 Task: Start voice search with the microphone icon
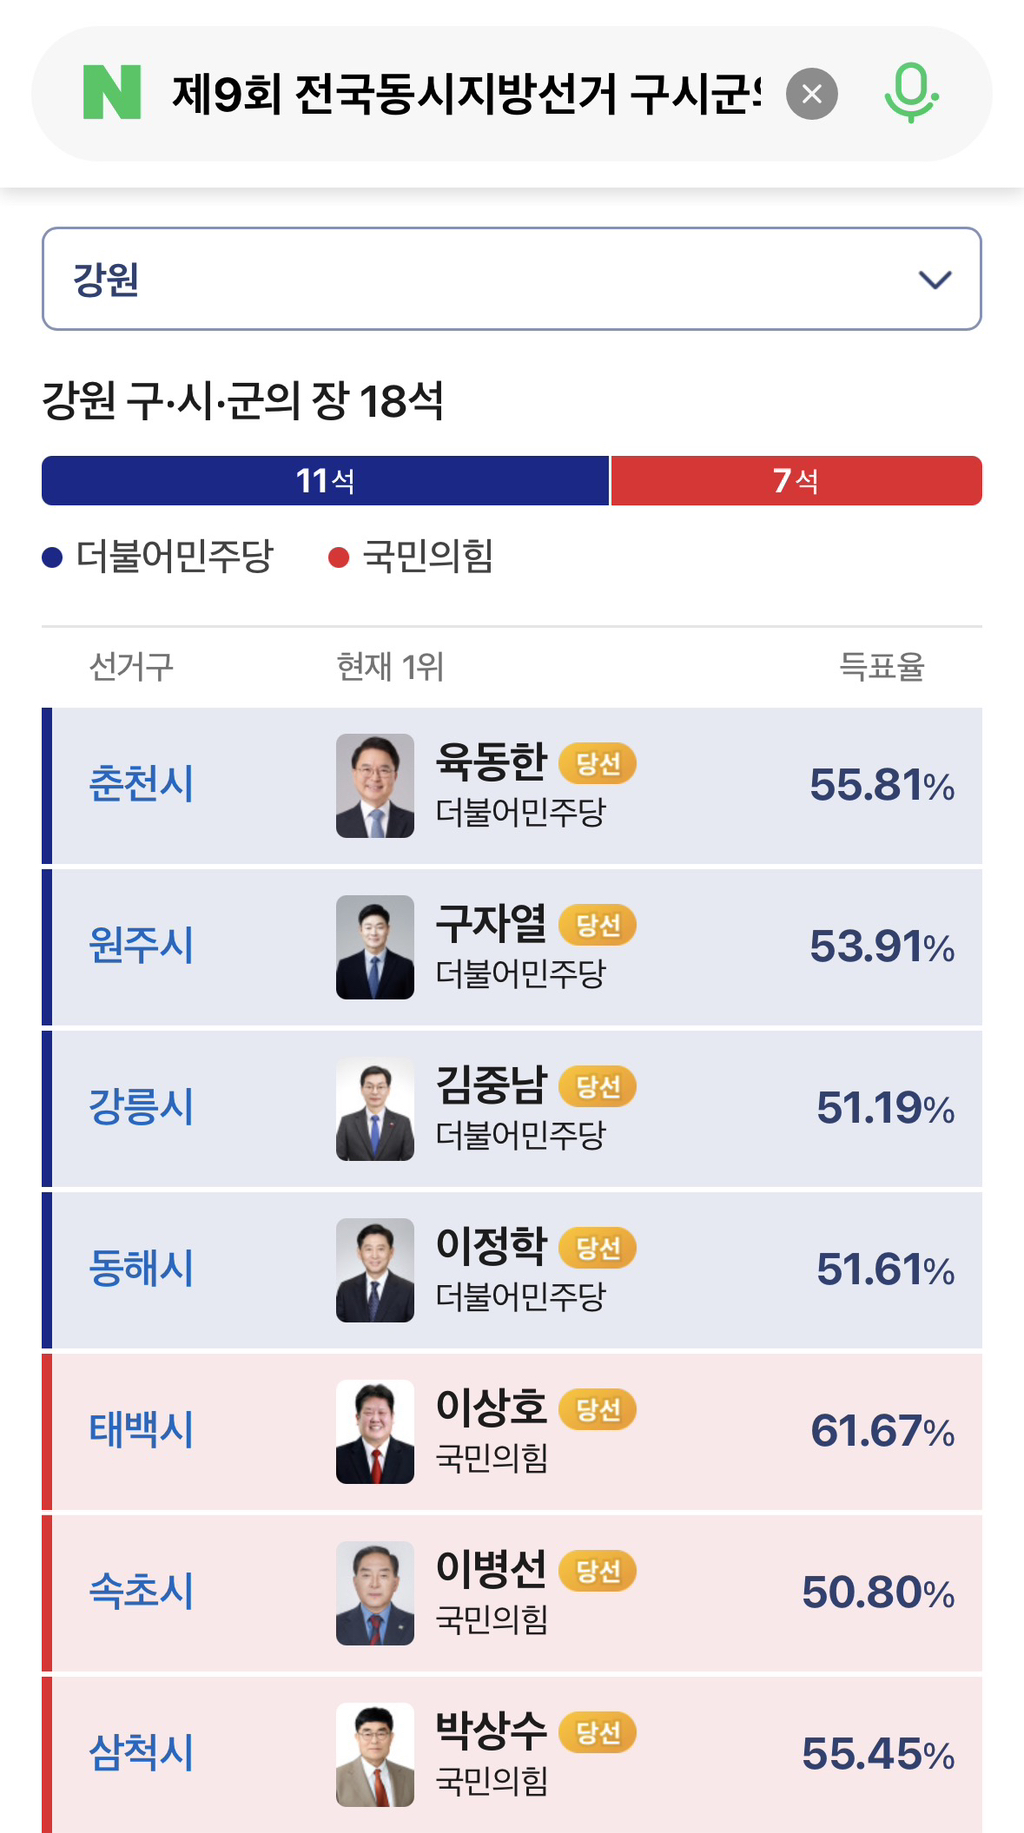(x=911, y=93)
